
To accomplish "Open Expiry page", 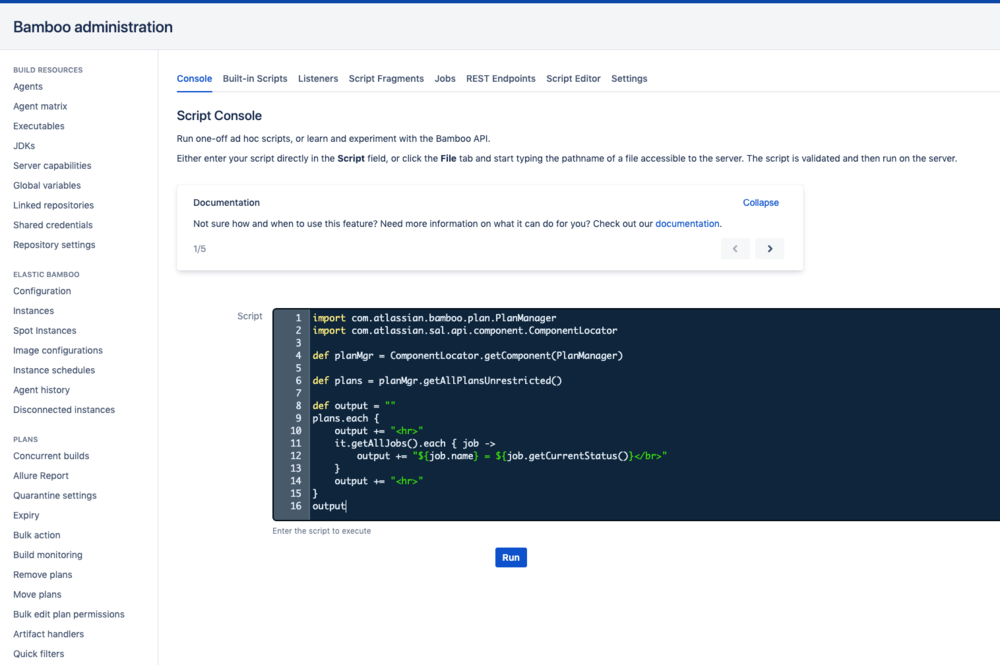I will 26,515.
